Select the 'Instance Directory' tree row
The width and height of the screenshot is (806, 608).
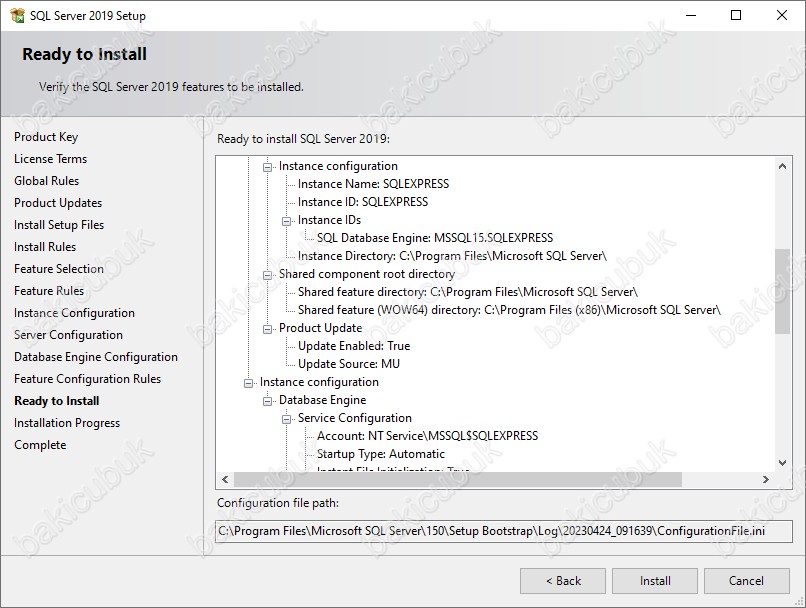(452, 256)
